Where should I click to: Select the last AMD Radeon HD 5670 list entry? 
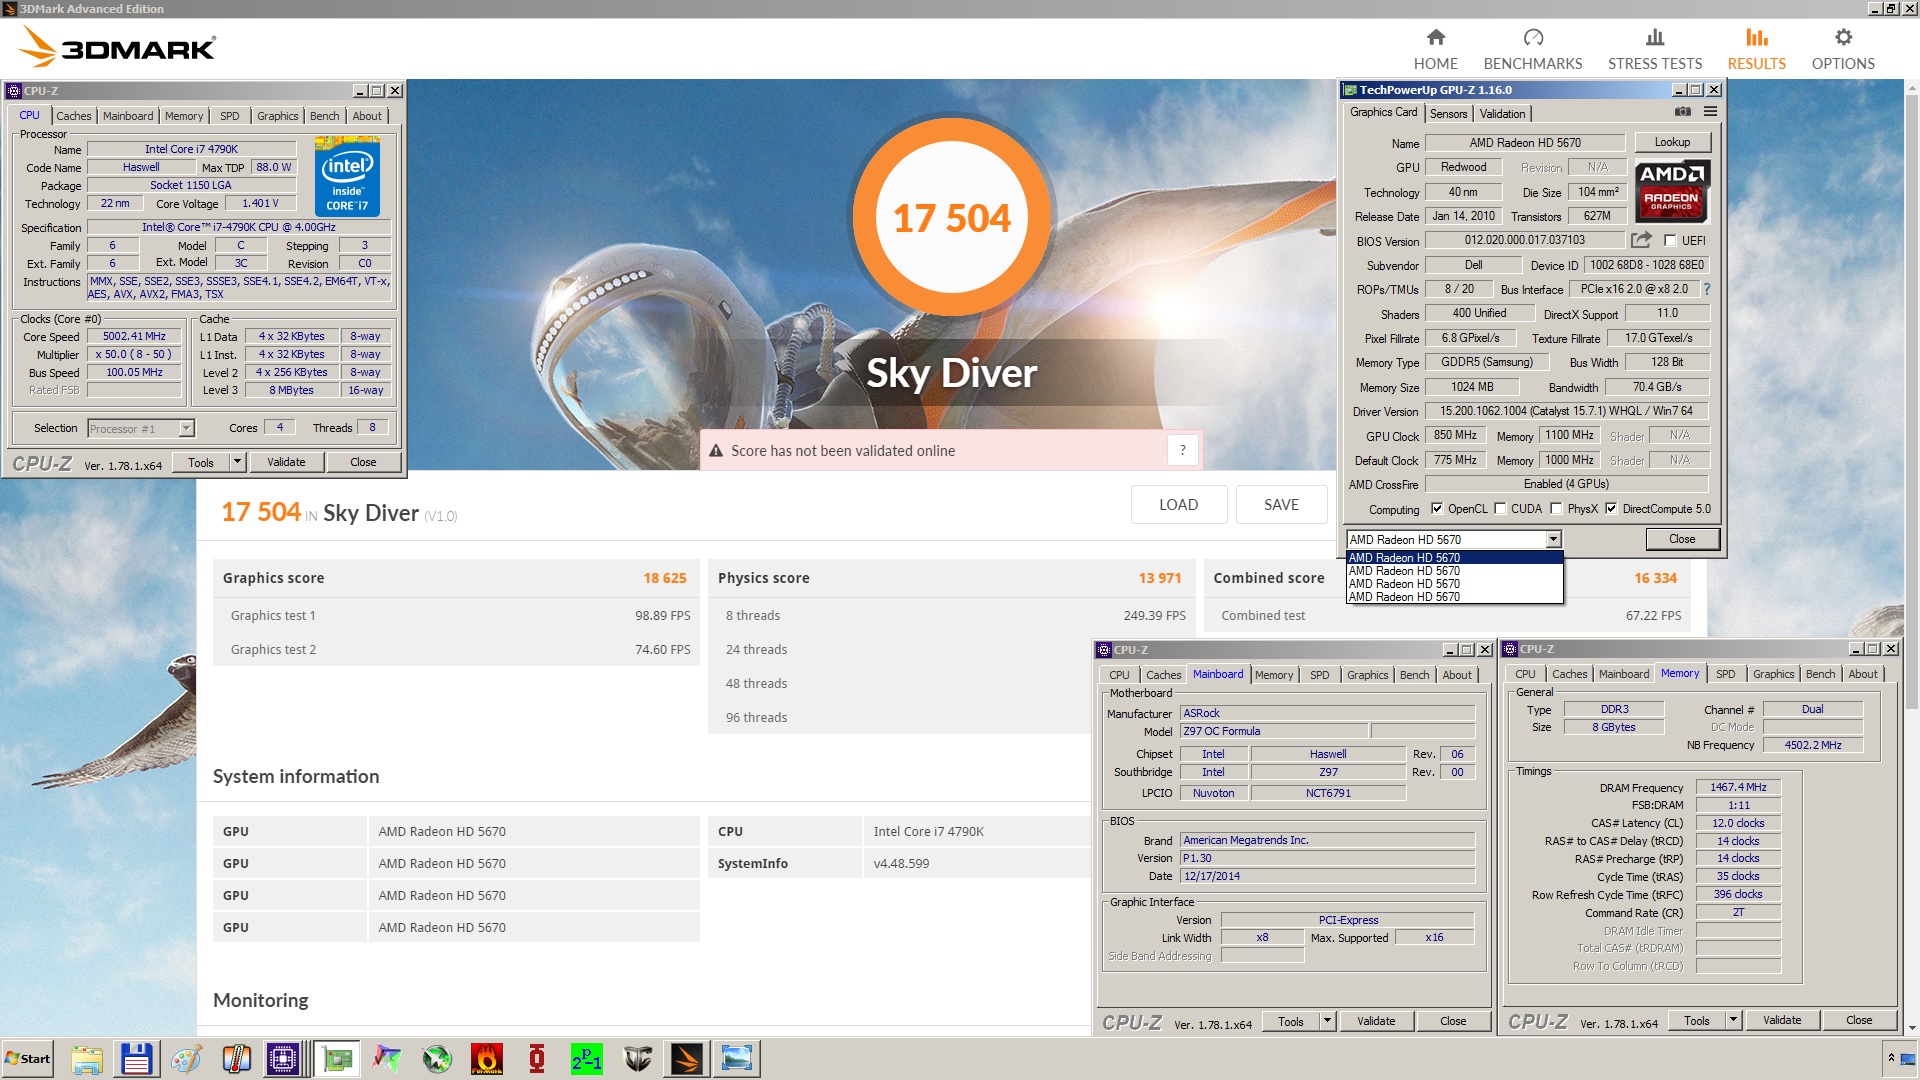[1454, 597]
